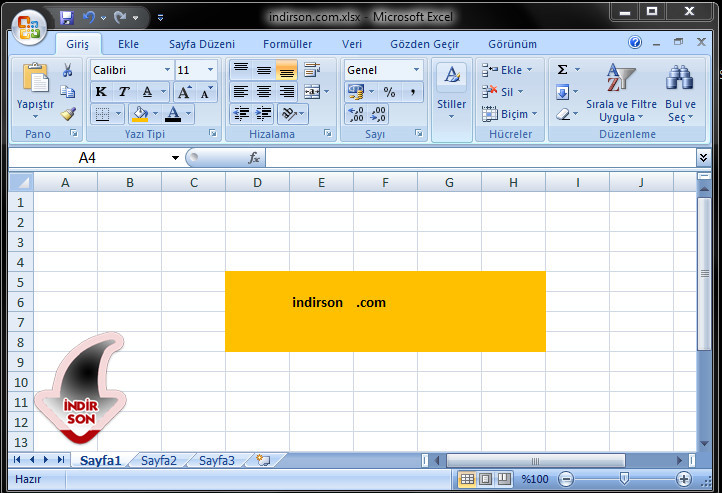Redo the last action

pos(121,17)
